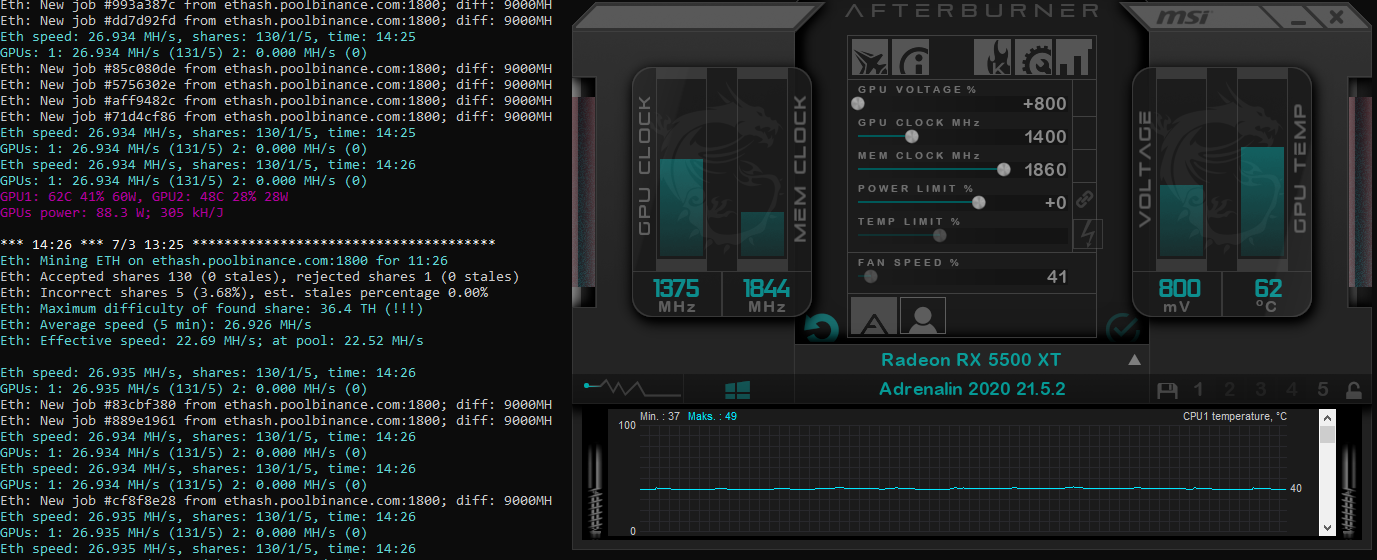Screen dimensions: 1377x560
Task: Click the Power Limit slider knob
Action: pyautogui.click(x=978, y=202)
